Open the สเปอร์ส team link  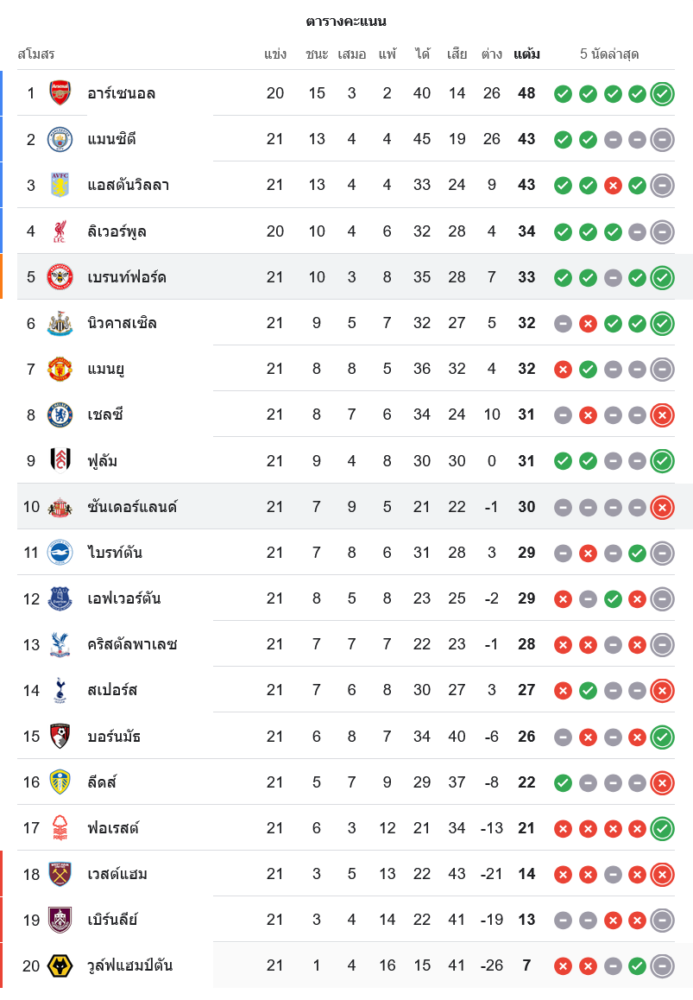coord(112,690)
